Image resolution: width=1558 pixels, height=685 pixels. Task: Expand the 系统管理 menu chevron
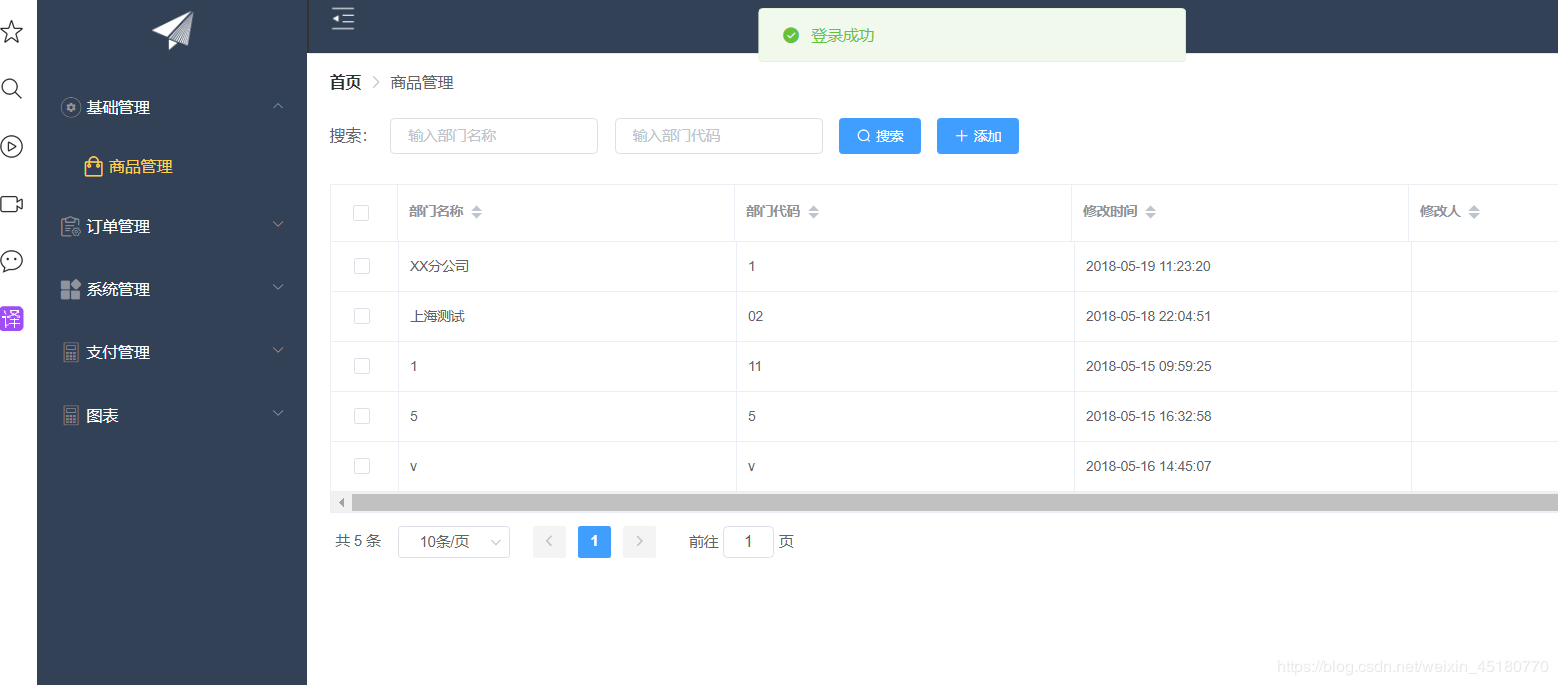point(279,288)
